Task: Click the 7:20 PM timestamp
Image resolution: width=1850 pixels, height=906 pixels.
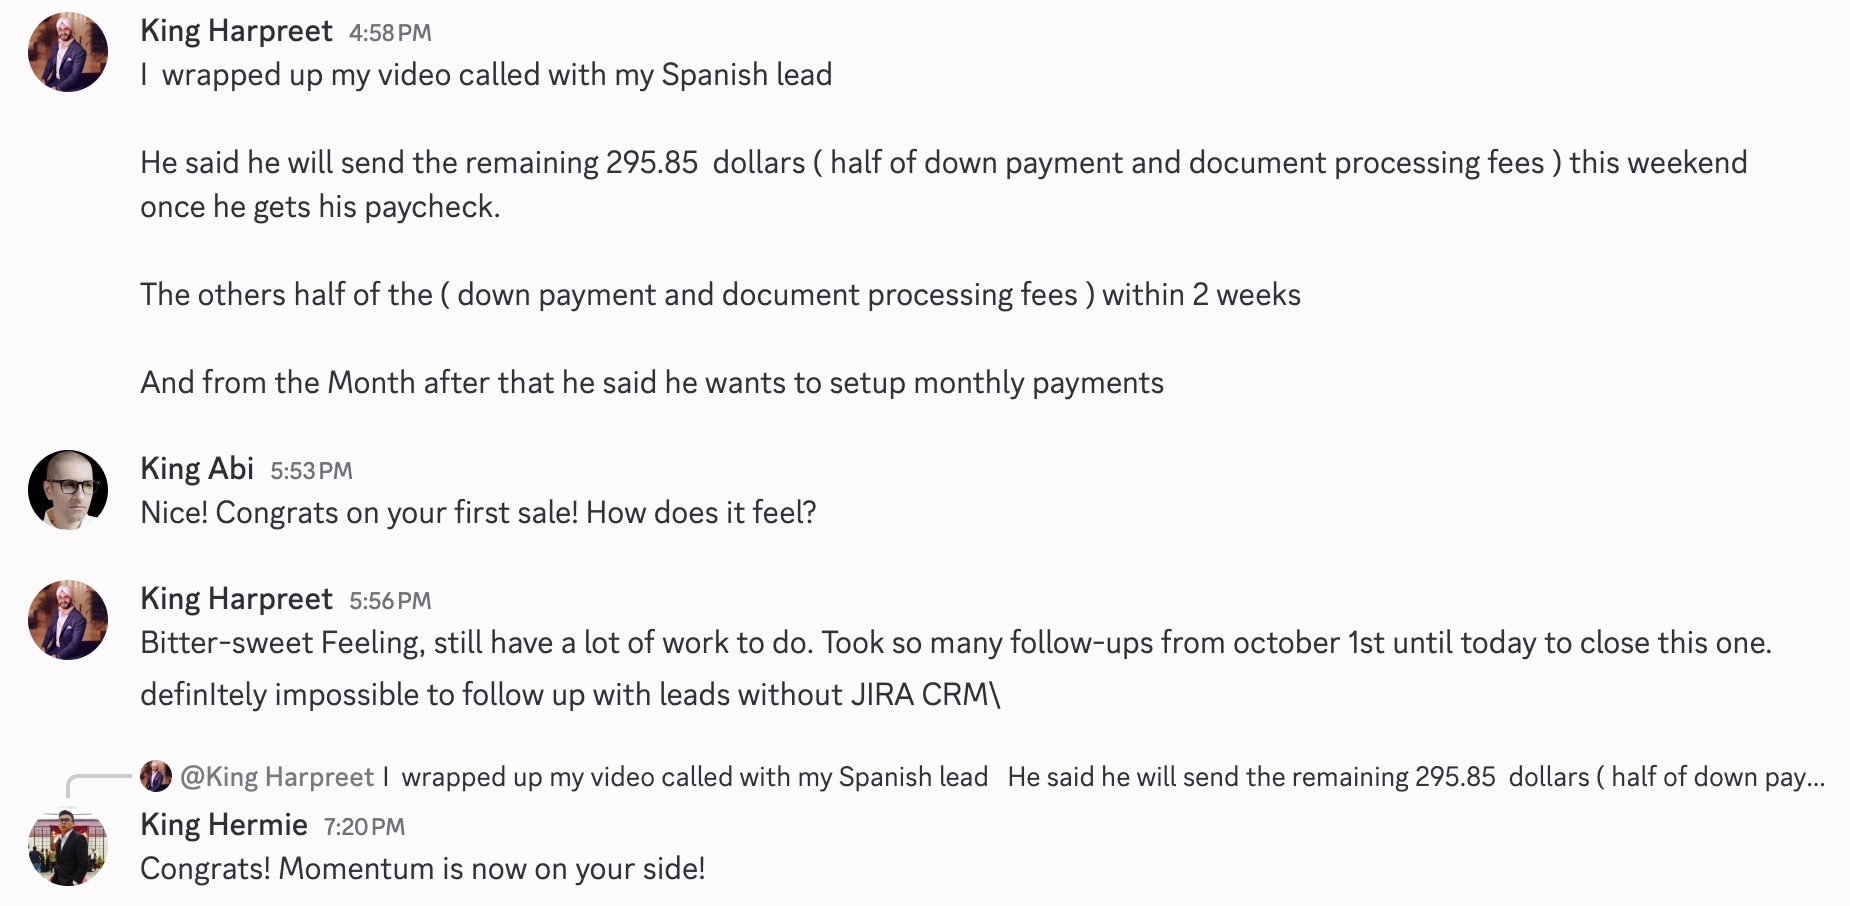Action: click(x=364, y=827)
